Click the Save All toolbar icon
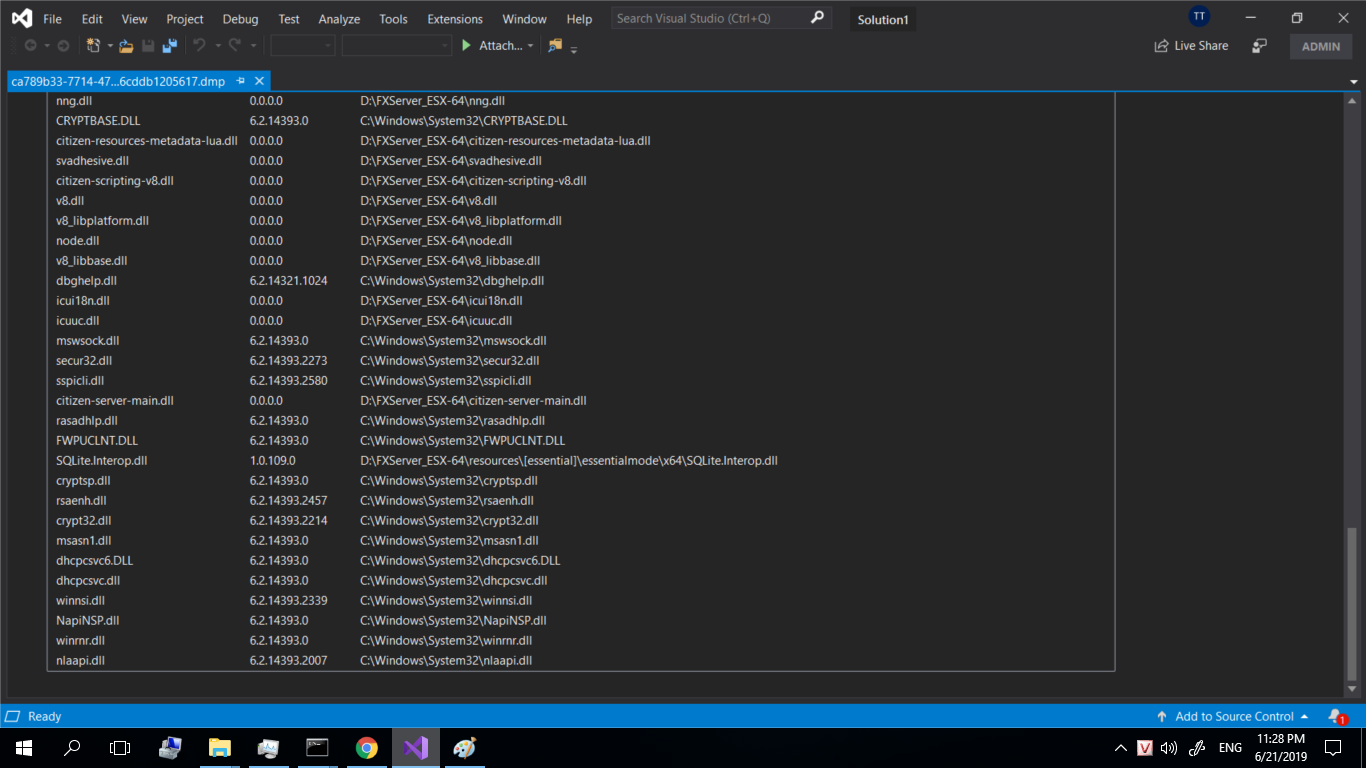Screen dimensions: 1366x768 click(169, 46)
